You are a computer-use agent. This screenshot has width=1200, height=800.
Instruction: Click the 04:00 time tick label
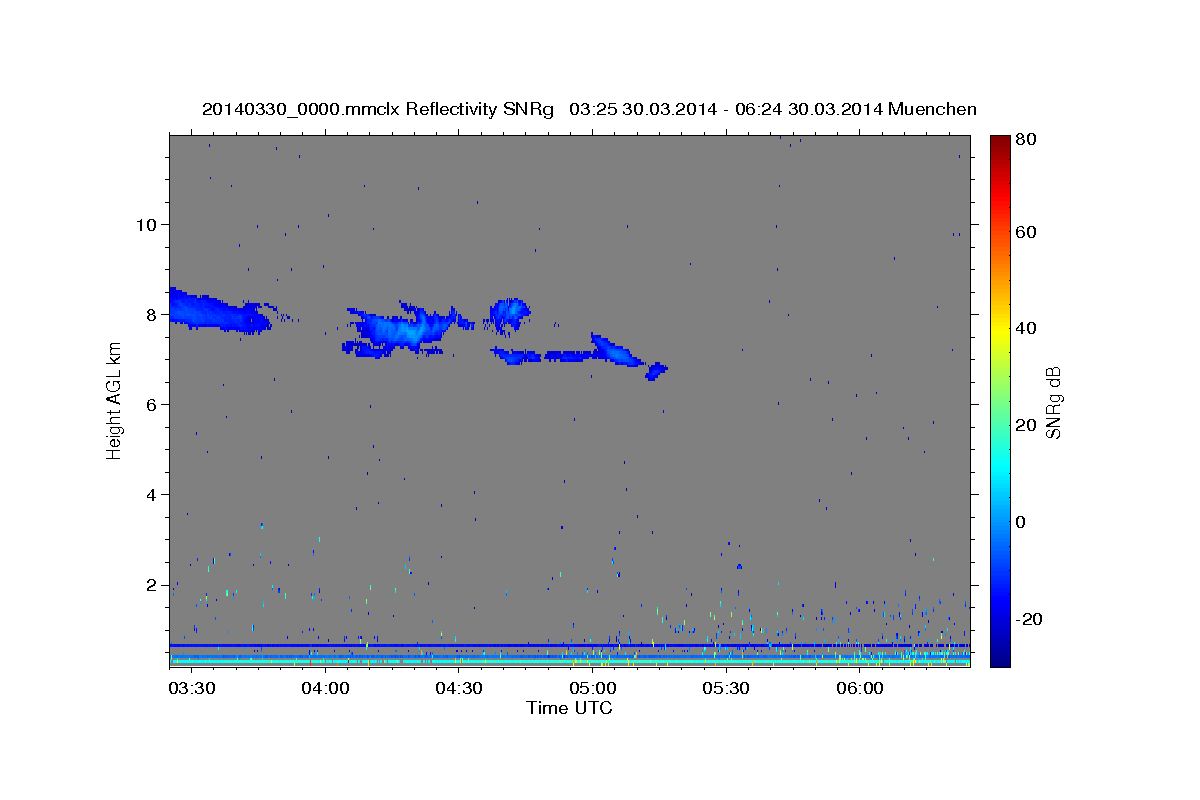click(325, 688)
